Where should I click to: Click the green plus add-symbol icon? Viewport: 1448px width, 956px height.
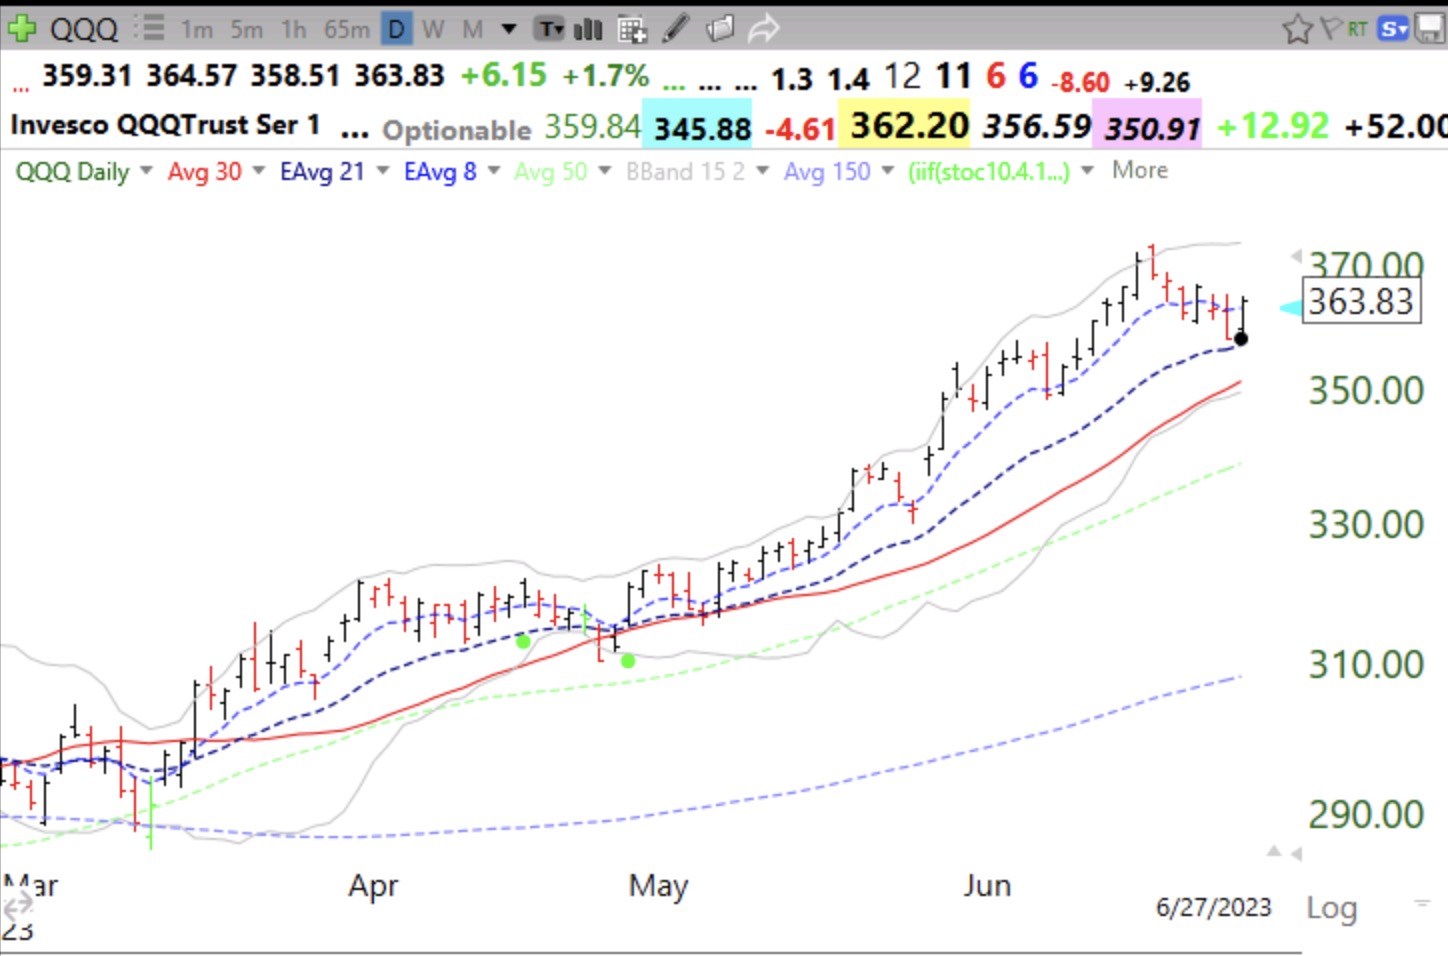click(22, 28)
